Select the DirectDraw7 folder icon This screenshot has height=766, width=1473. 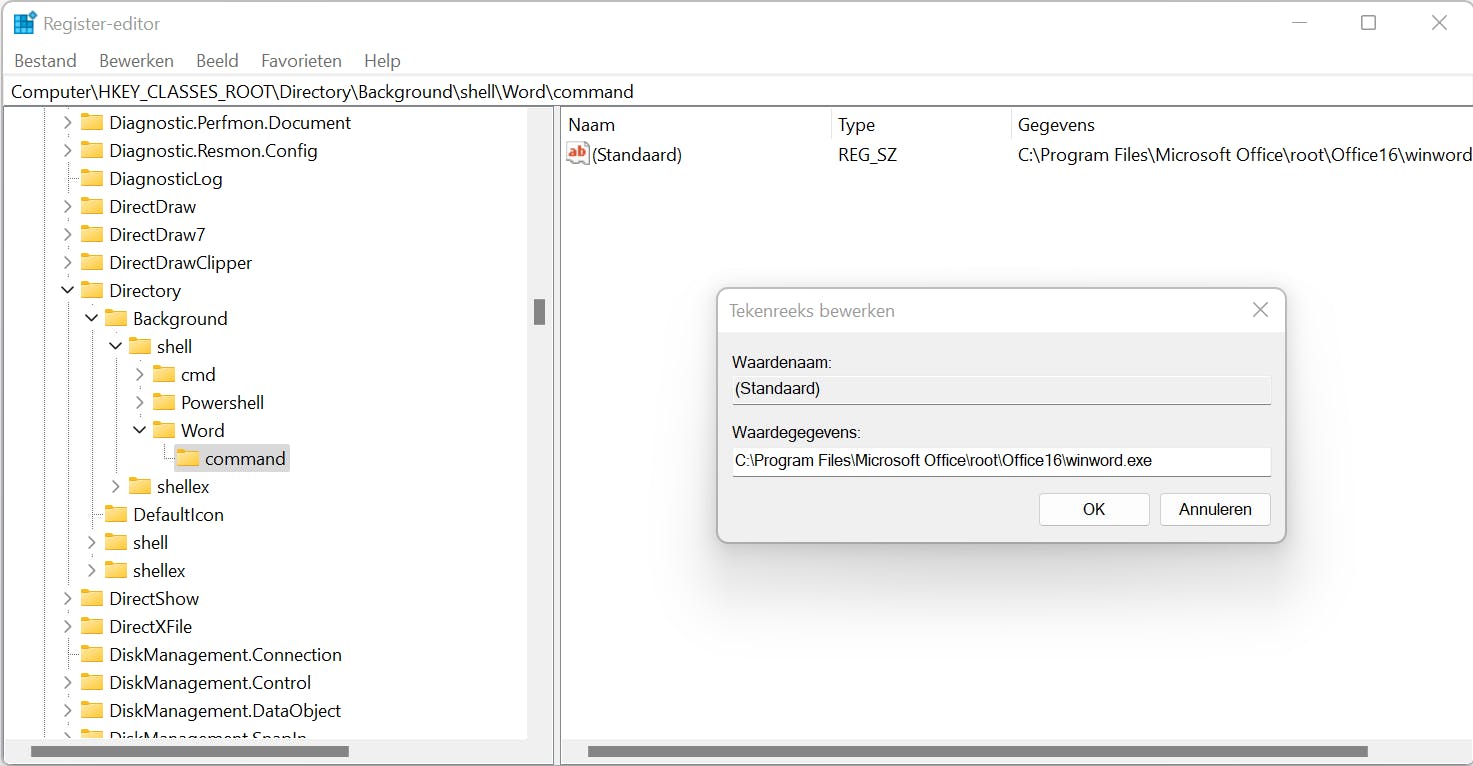tap(92, 235)
